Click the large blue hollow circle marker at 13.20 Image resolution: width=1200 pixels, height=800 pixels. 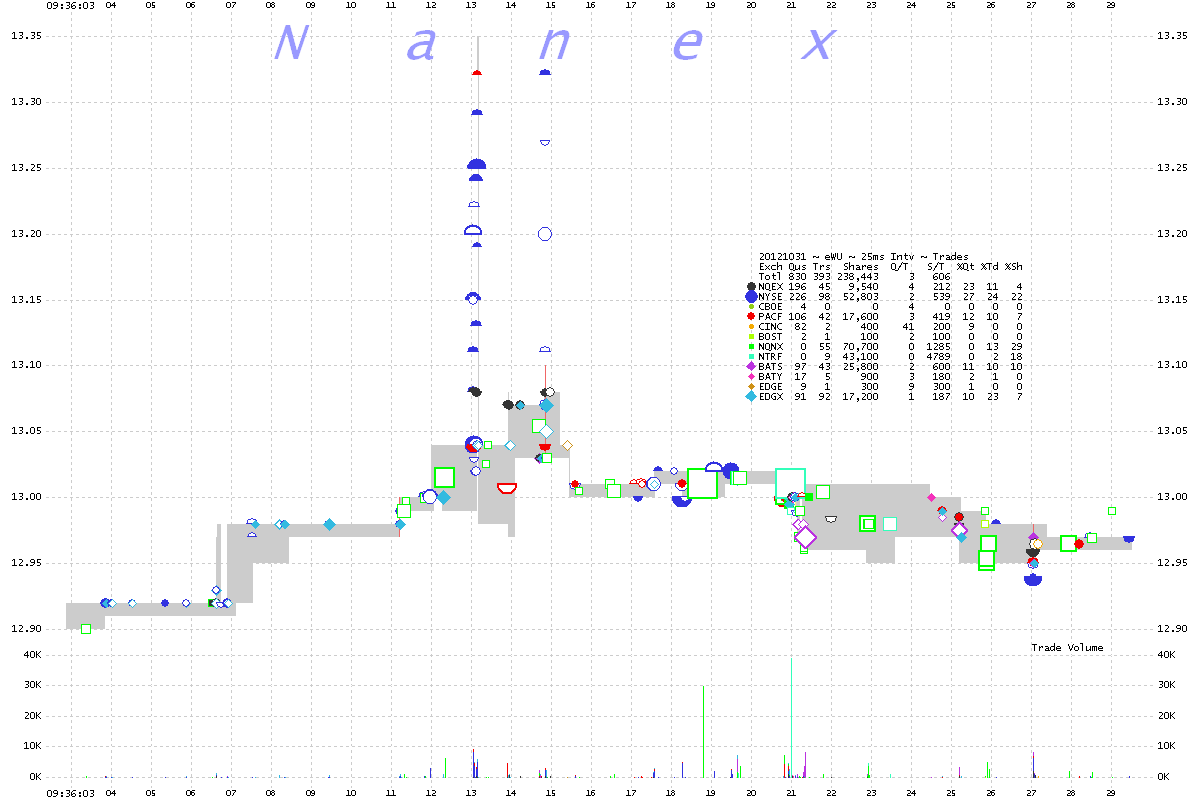click(545, 234)
